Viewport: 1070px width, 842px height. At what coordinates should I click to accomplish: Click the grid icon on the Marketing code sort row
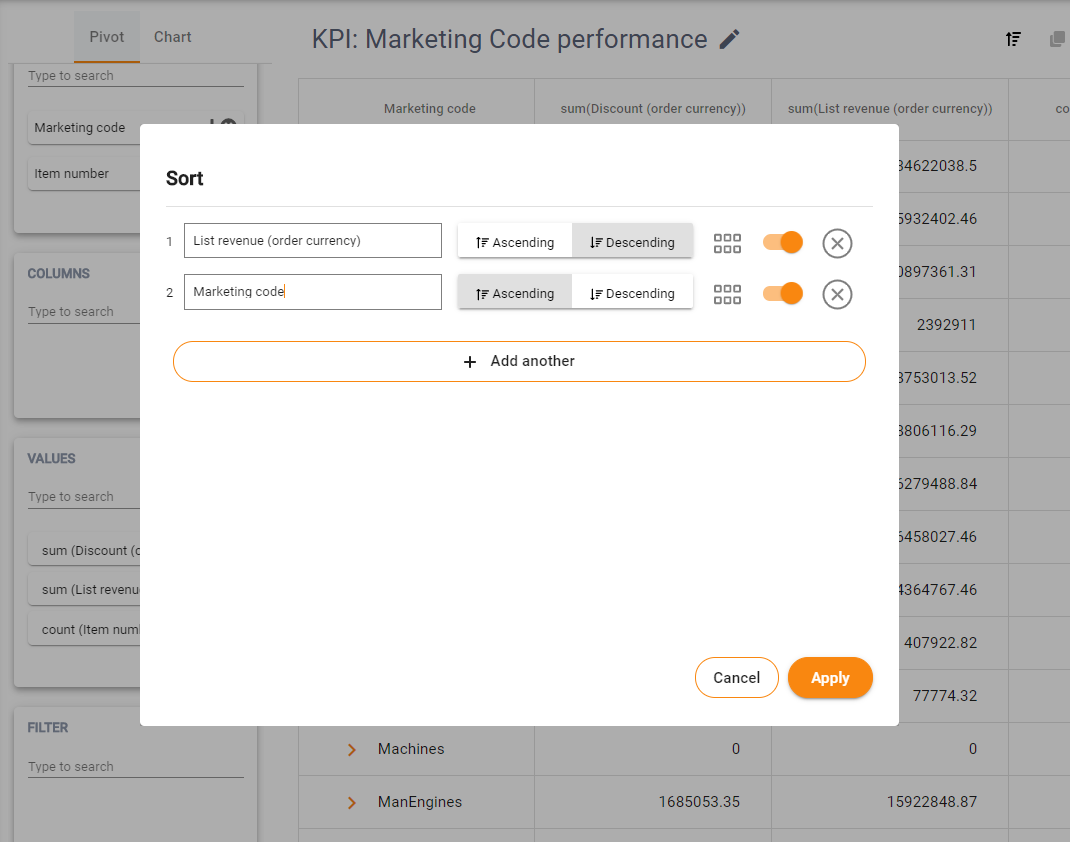tap(727, 293)
